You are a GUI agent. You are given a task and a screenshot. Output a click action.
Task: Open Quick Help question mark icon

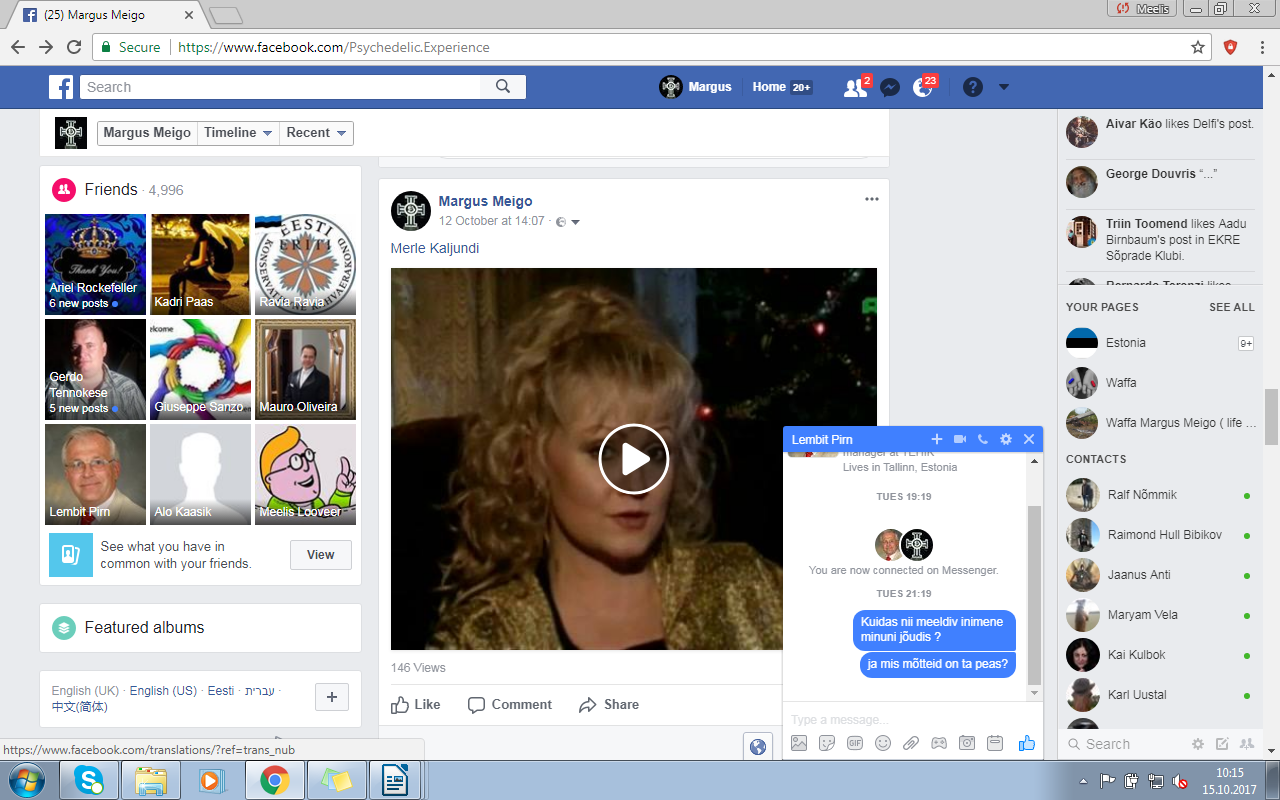(973, 87)
